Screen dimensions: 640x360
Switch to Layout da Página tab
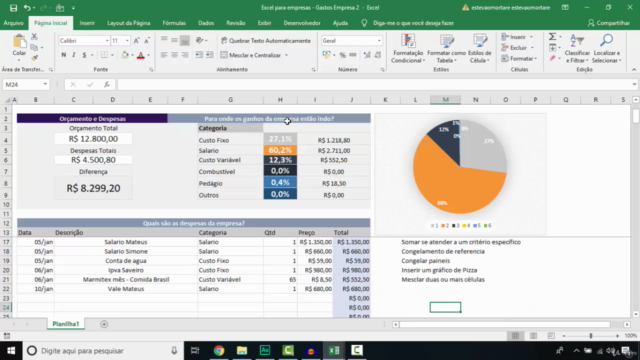[129, 23]
